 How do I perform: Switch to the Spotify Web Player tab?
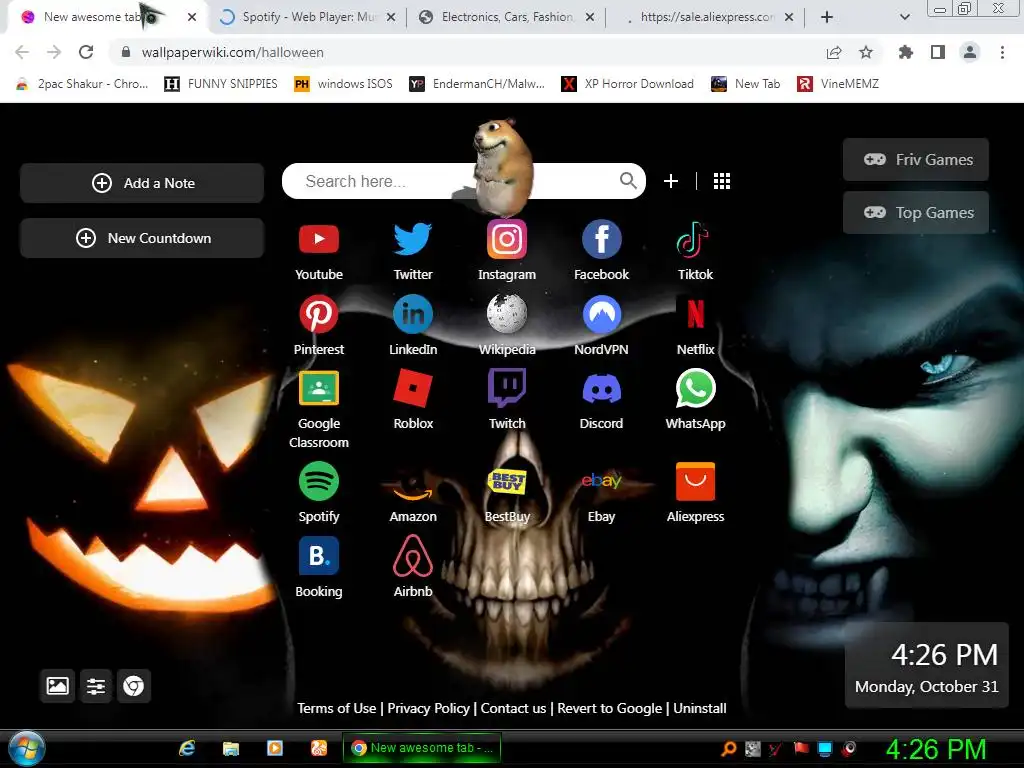pyautogui.click(x=308, y=17)
